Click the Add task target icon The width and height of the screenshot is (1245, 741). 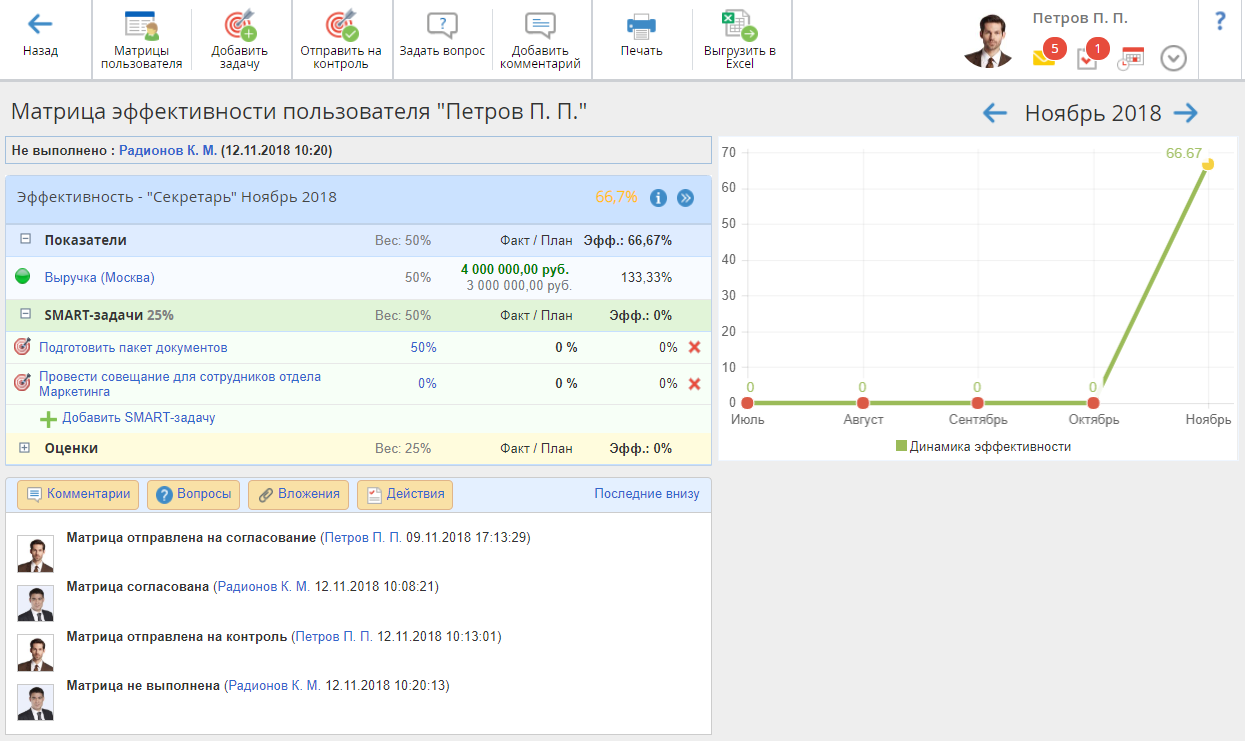240,25
